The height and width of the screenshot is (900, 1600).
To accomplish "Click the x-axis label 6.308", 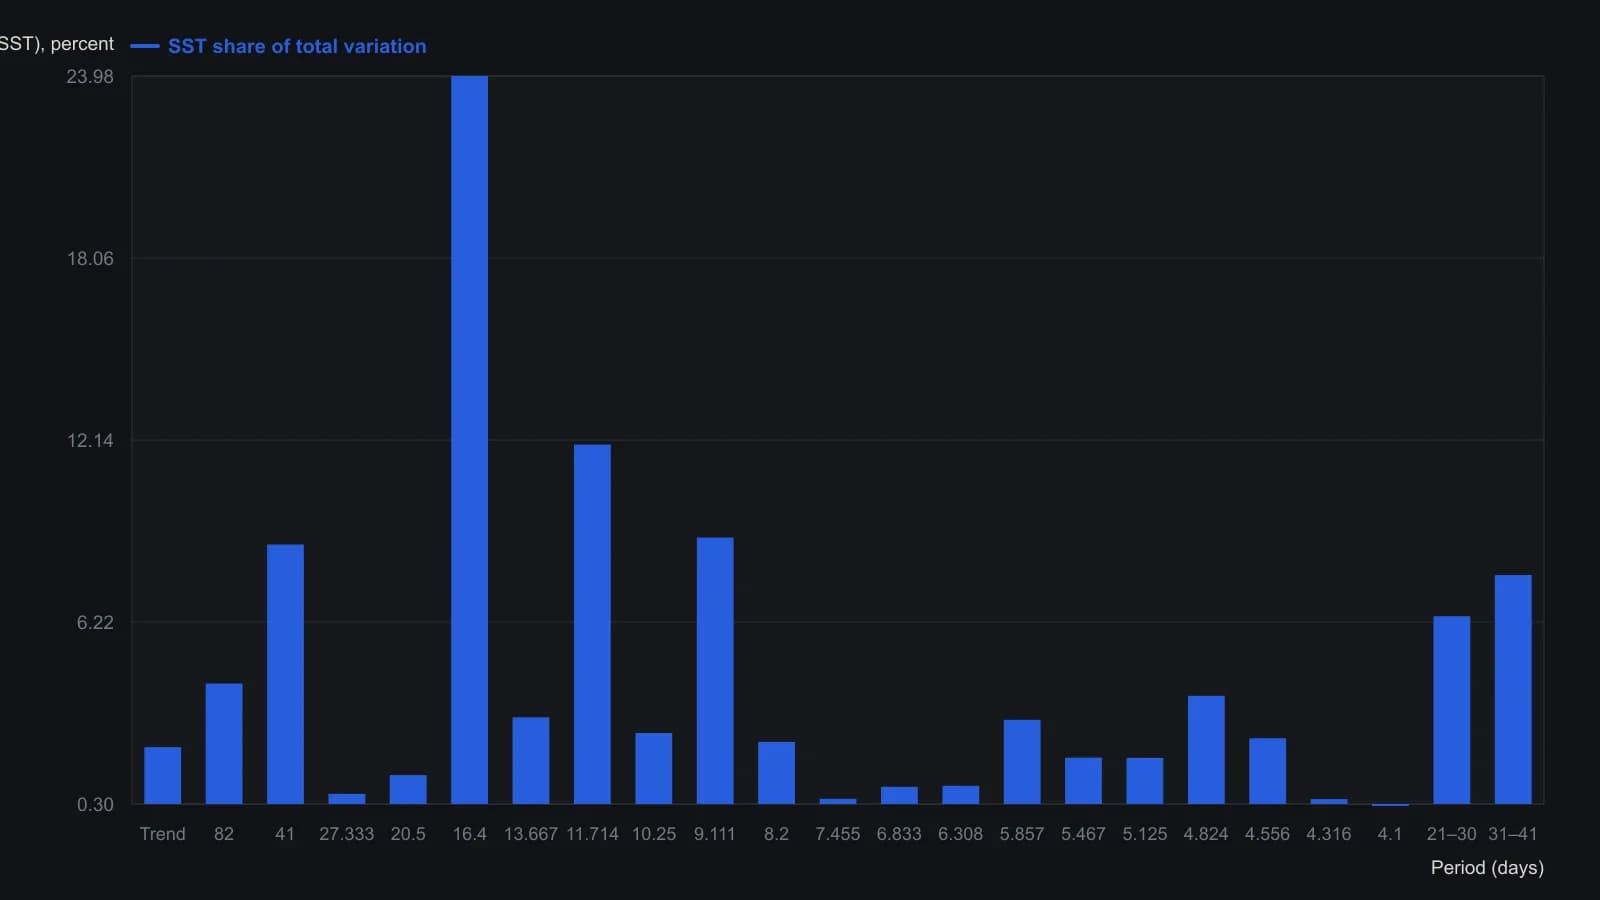I will [960, 834].
